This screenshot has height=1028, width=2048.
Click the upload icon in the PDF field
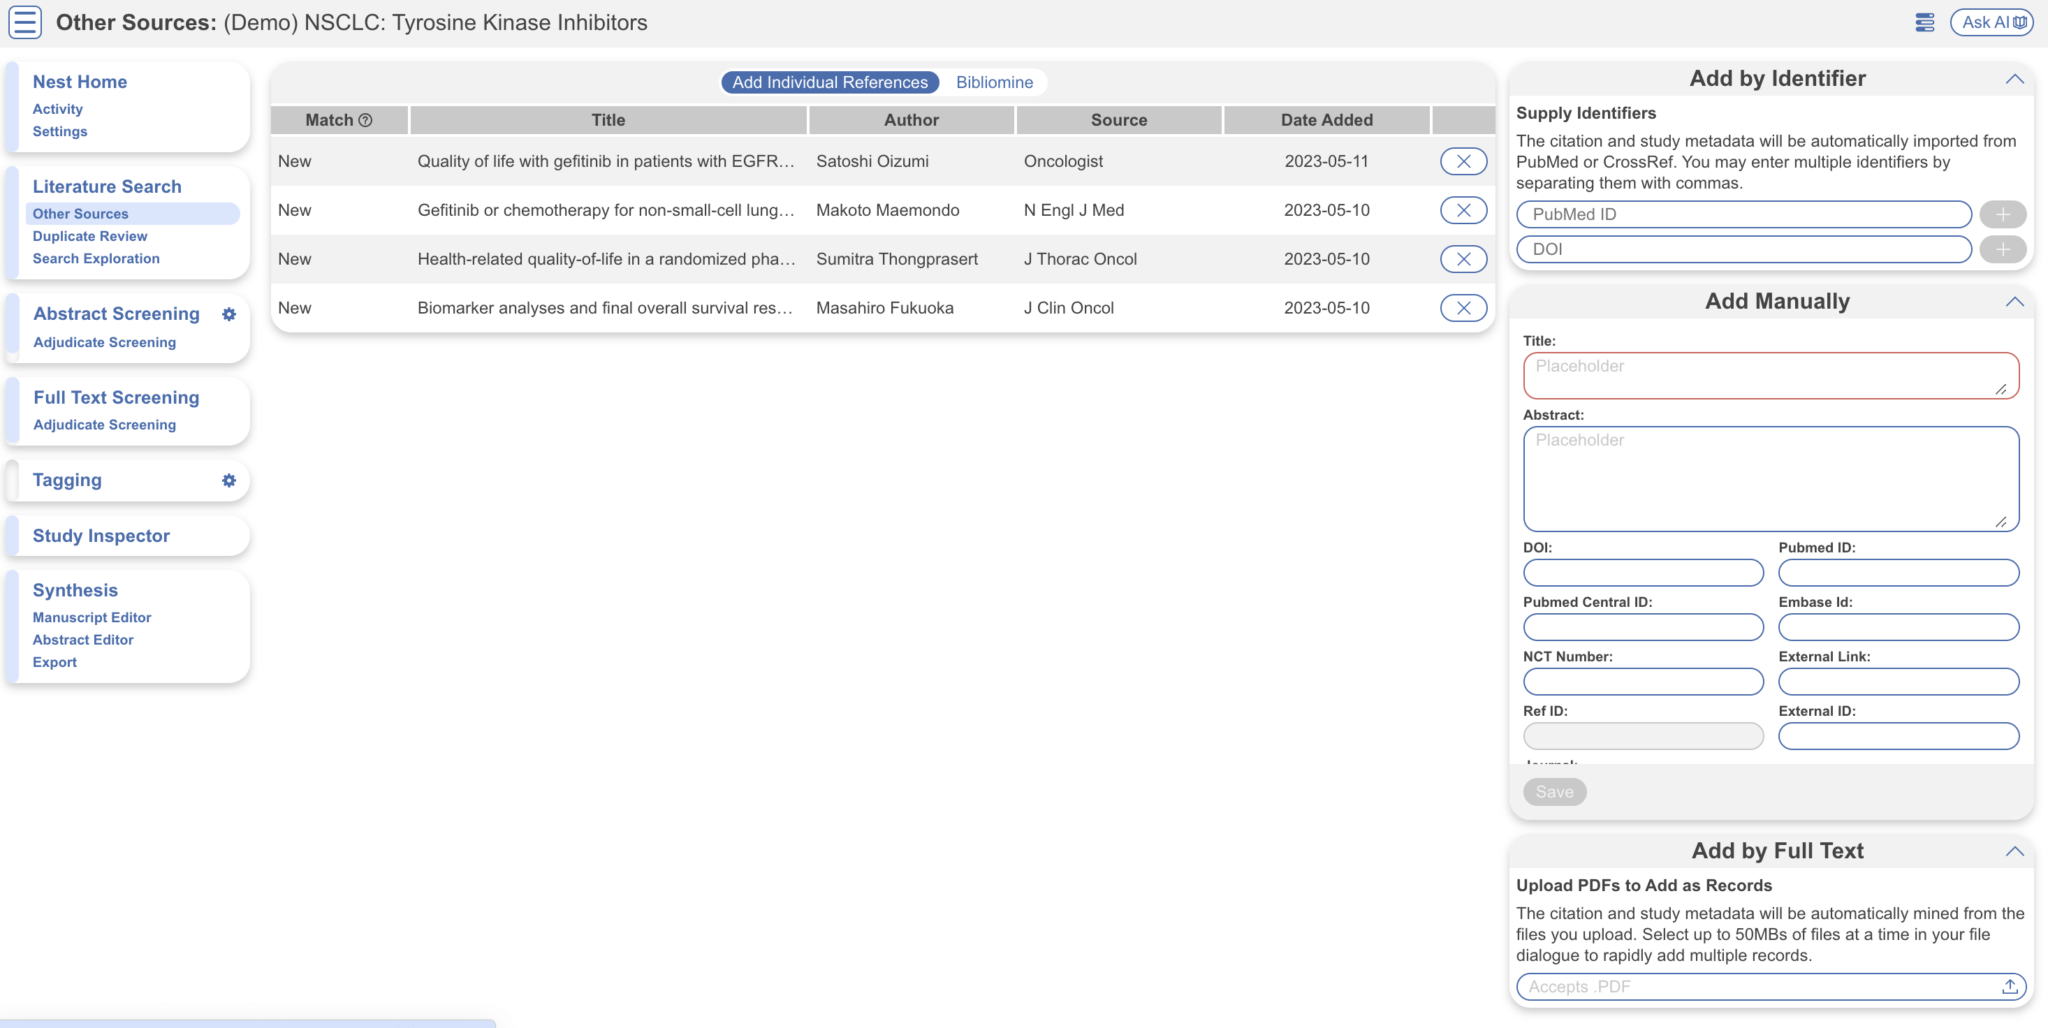click(x=2010, y=986)
